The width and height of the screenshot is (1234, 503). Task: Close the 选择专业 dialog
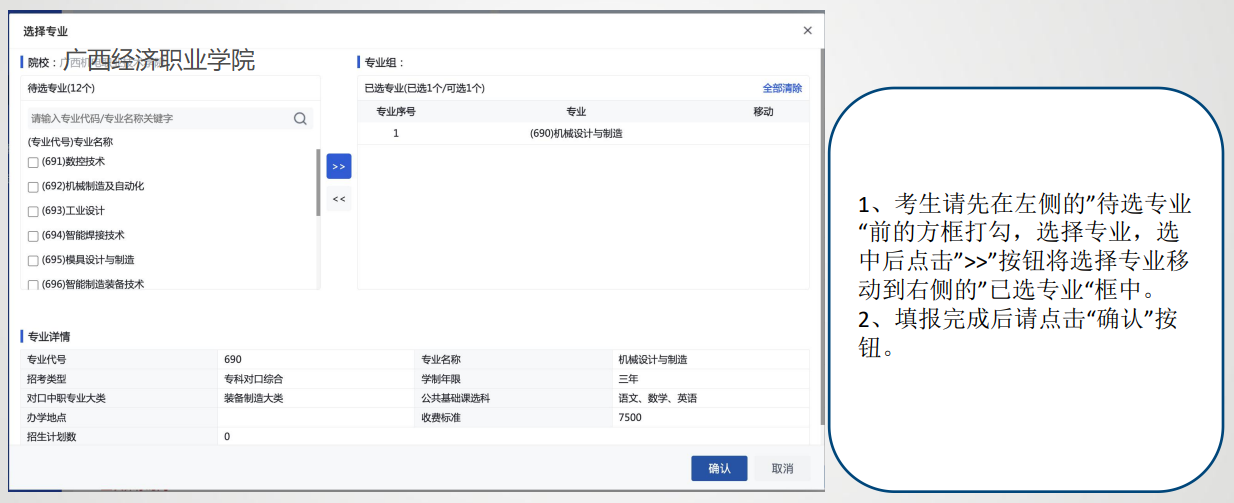(x=807, y=31)
